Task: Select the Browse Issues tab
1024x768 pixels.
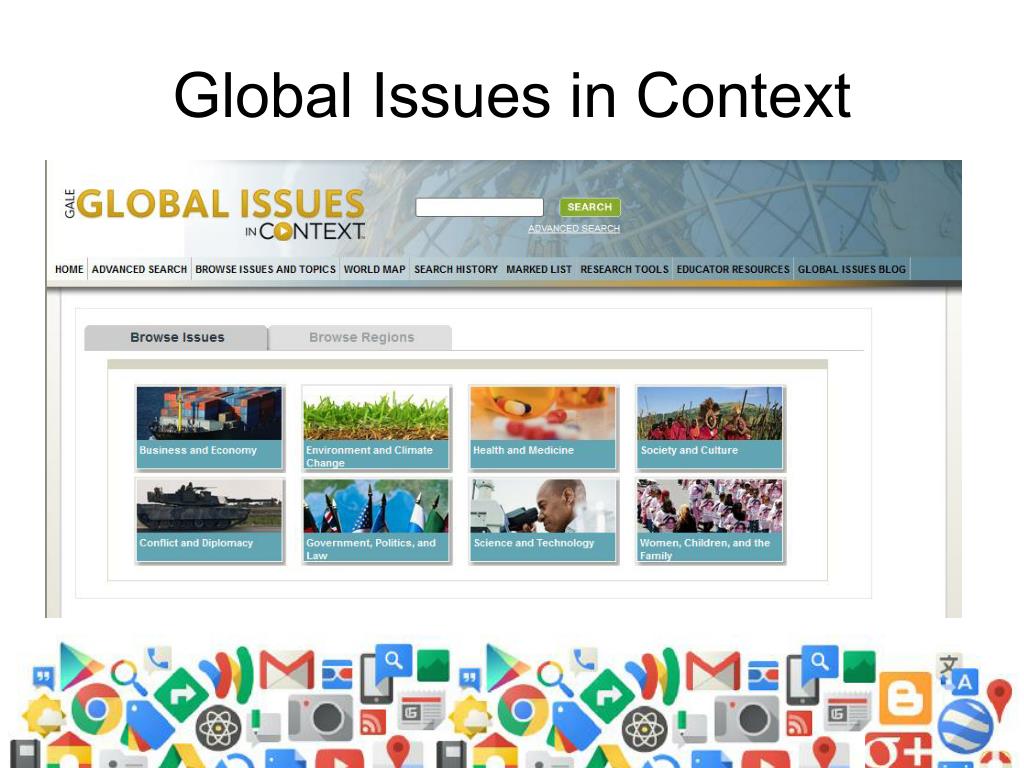Action: click(176, 338)
